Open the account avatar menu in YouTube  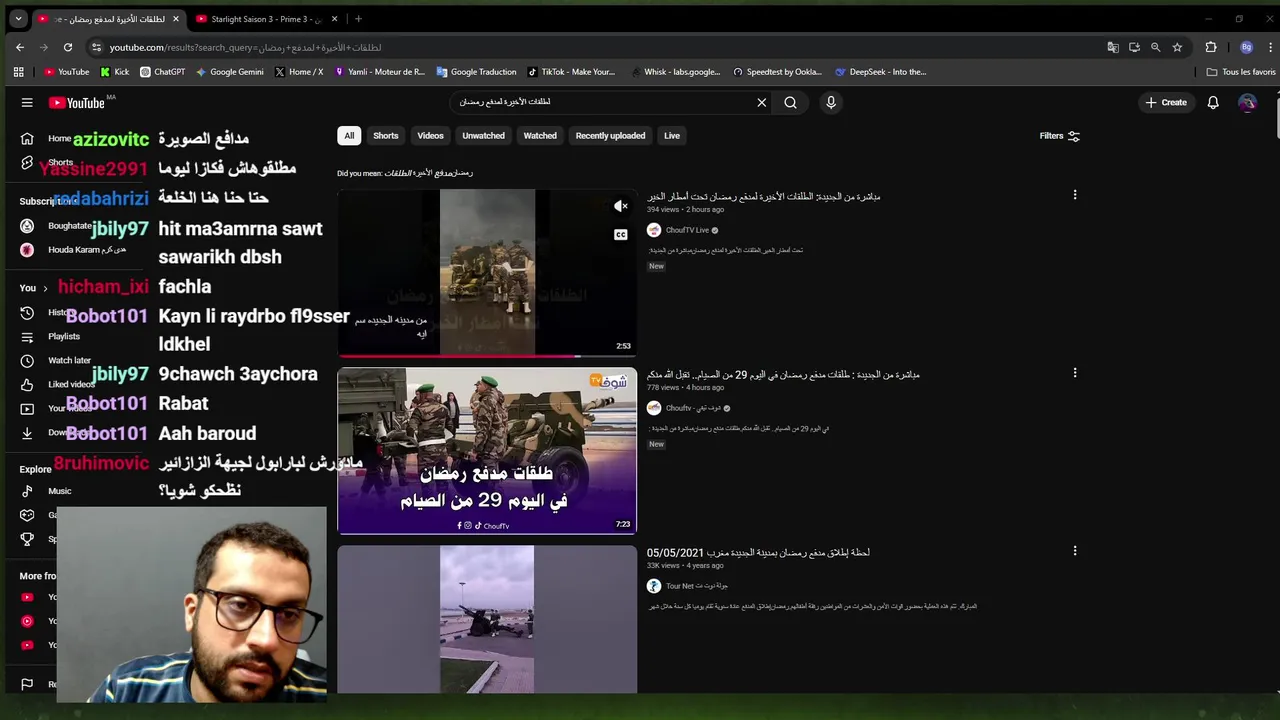tap(1247, 102)
